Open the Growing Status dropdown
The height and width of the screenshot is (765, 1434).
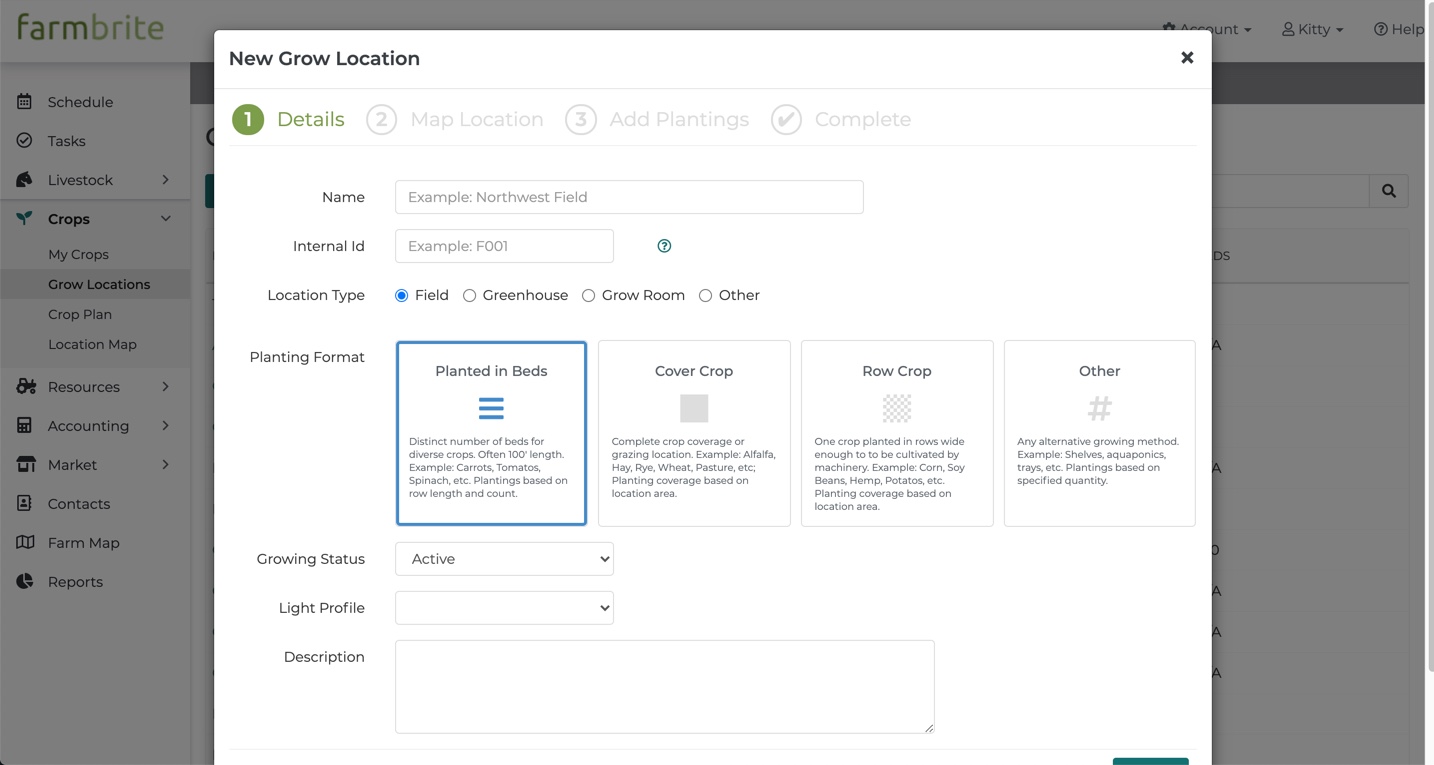[504, 559]
